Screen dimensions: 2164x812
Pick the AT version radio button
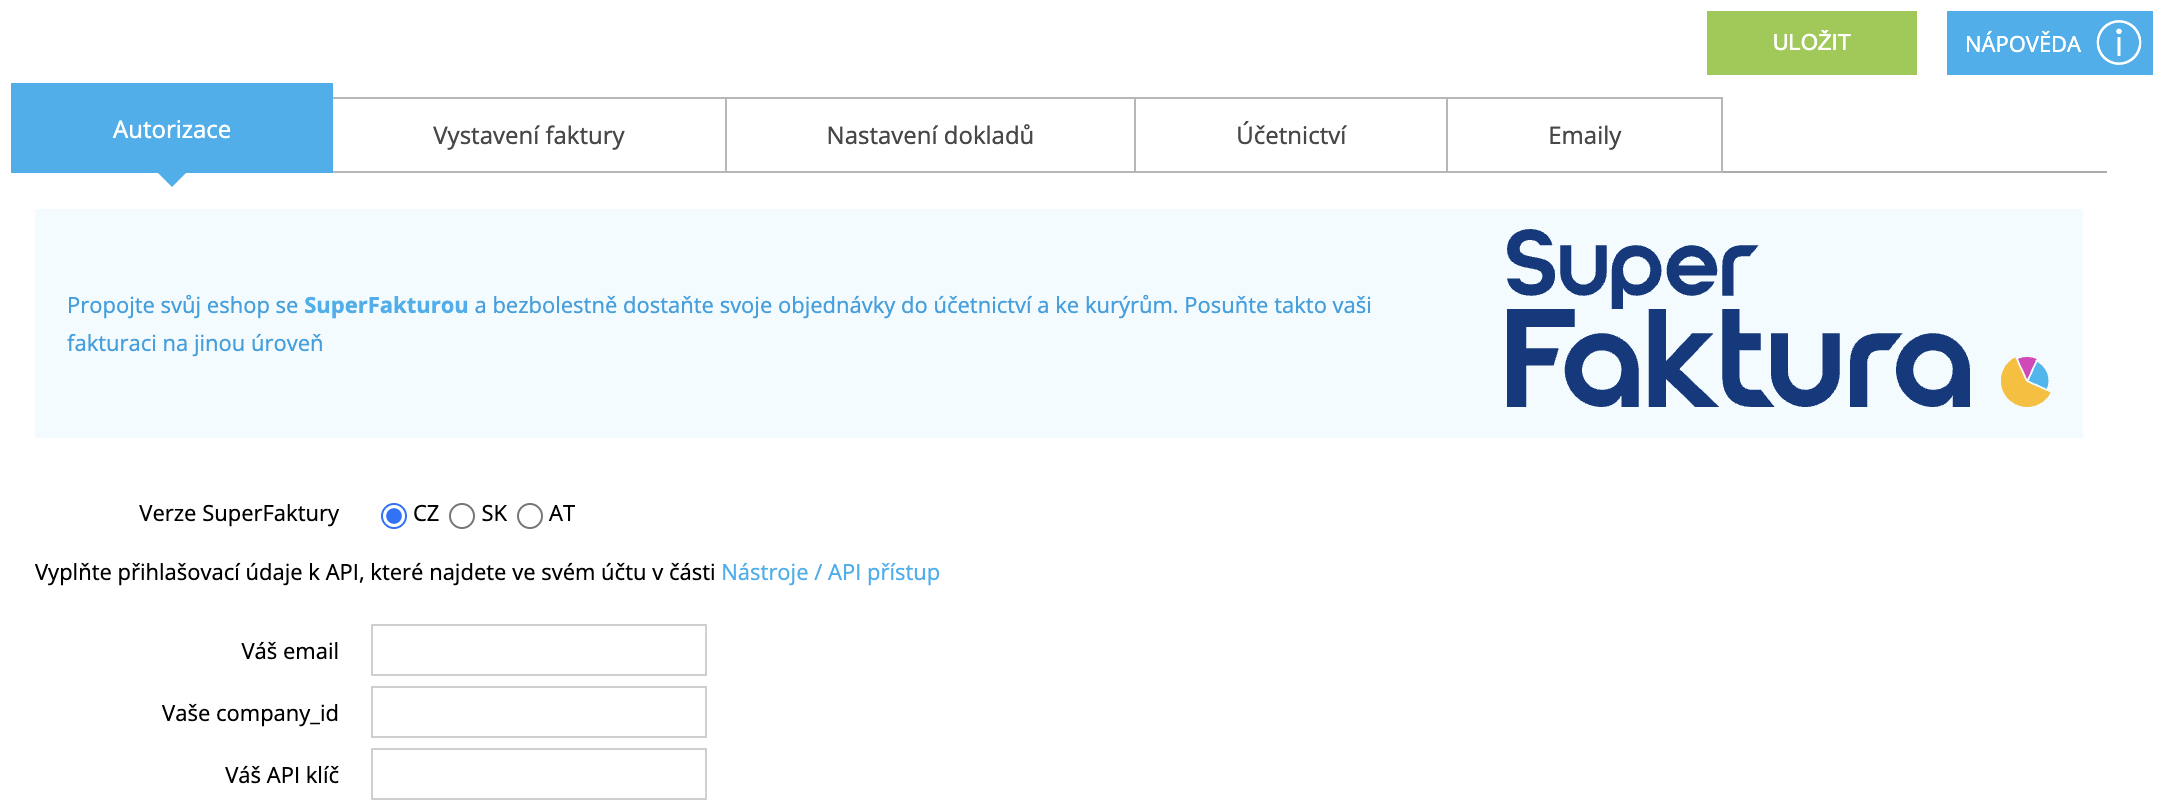530,515
